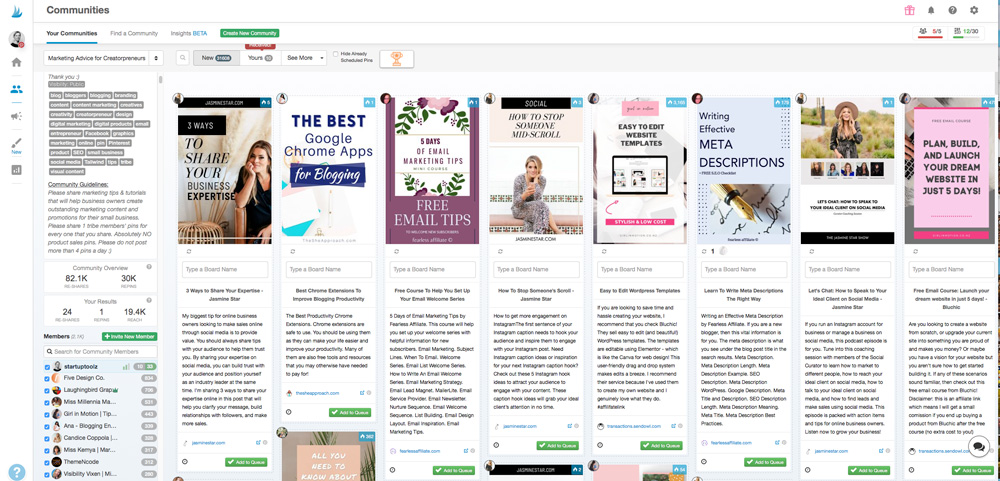Screen dimensions: 1000x481
Task: Open the bar chart insights sidebar icon
Action: pos(16,170)
